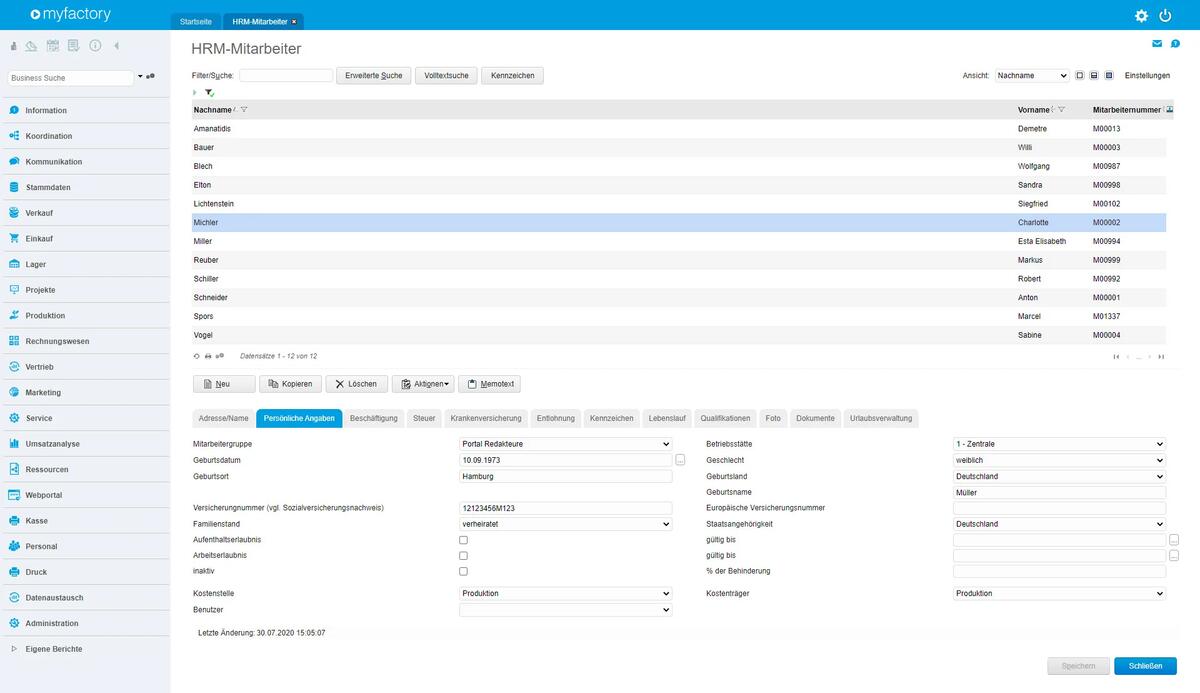Select the list-detail layout toggle

coord(1109,75)
